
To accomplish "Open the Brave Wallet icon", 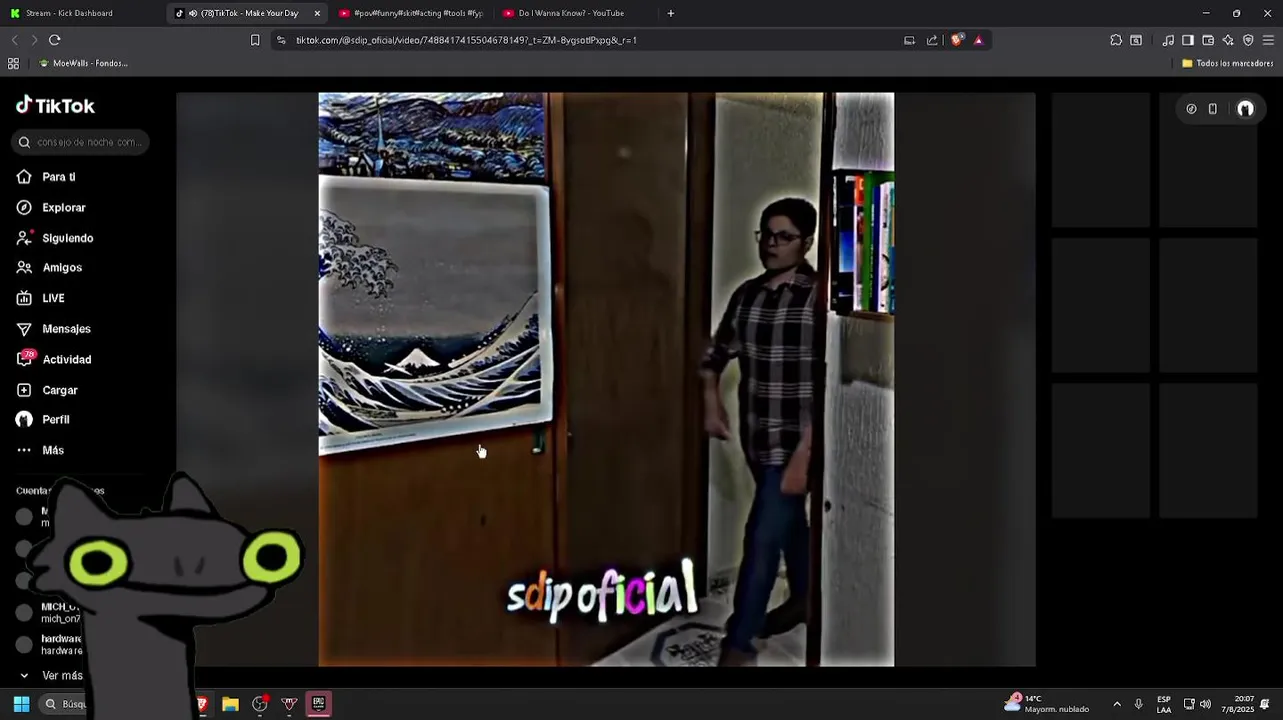I will click(x=1208, y=40).
